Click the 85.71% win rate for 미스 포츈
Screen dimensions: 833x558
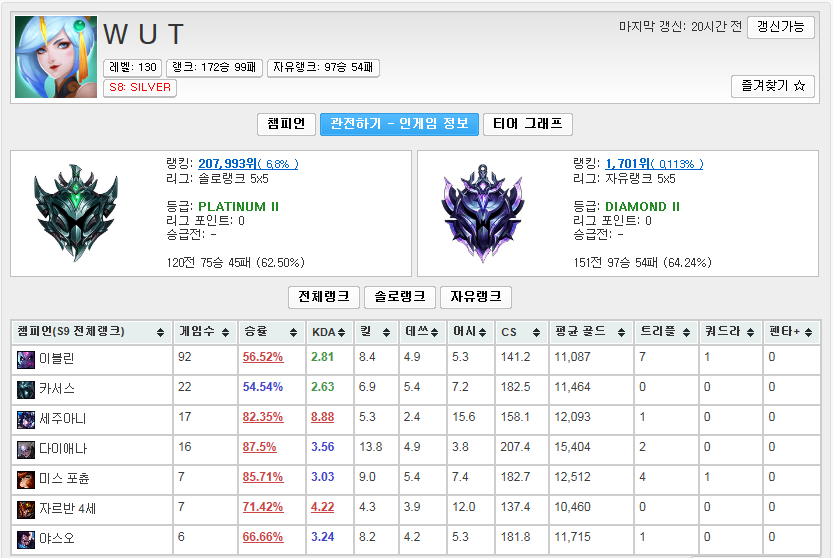click(262, 478)
